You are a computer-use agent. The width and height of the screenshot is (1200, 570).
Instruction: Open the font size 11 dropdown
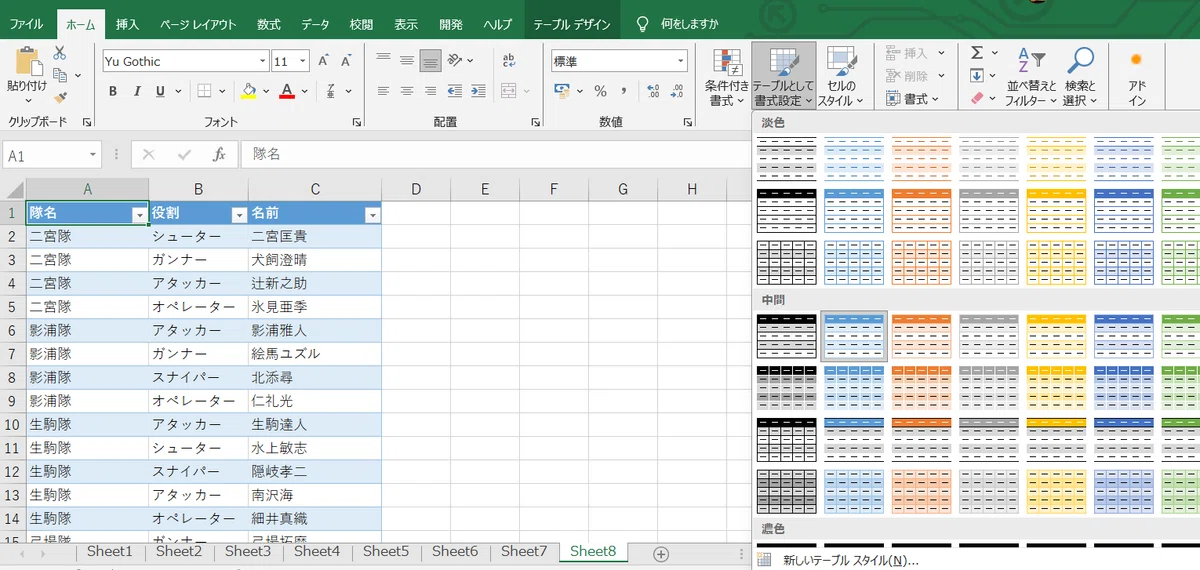click(x=303, y=61)
